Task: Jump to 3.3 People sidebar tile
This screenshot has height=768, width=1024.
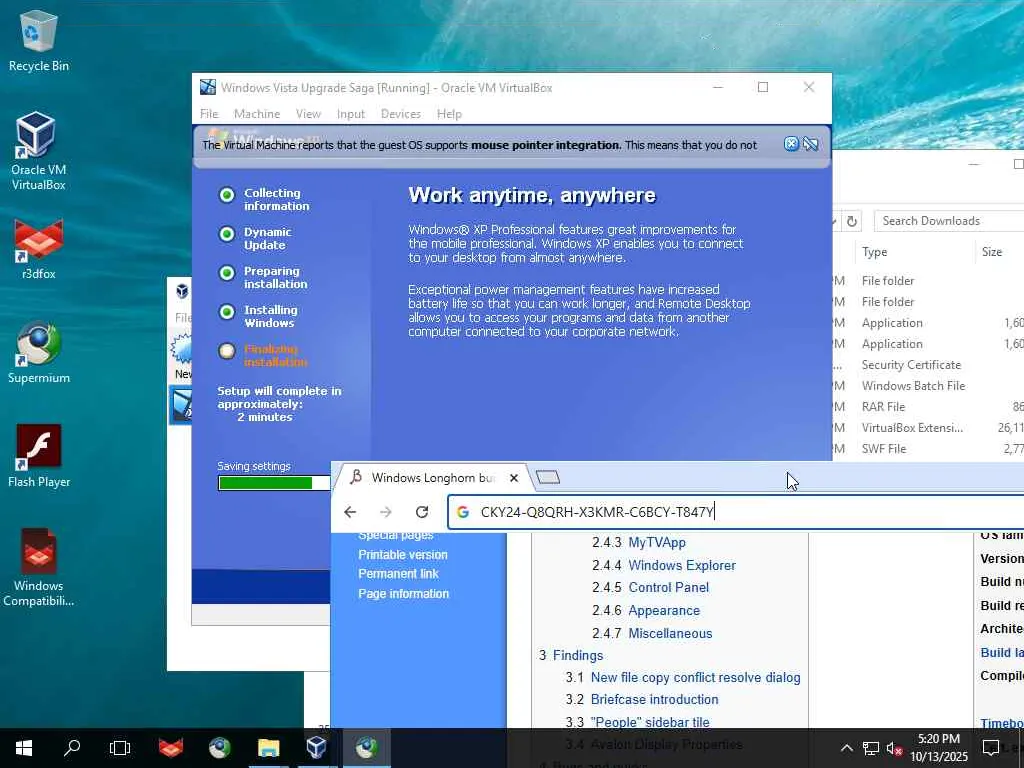Action: (650, 722)
